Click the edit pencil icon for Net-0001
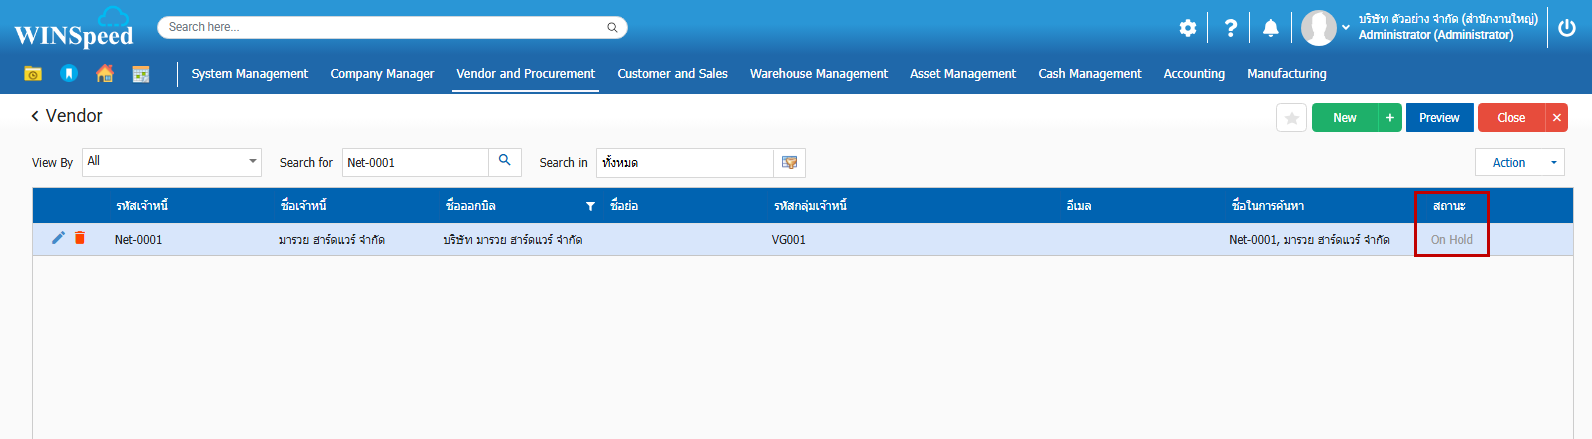The image size is (1592, 439). tap(58, 238)
